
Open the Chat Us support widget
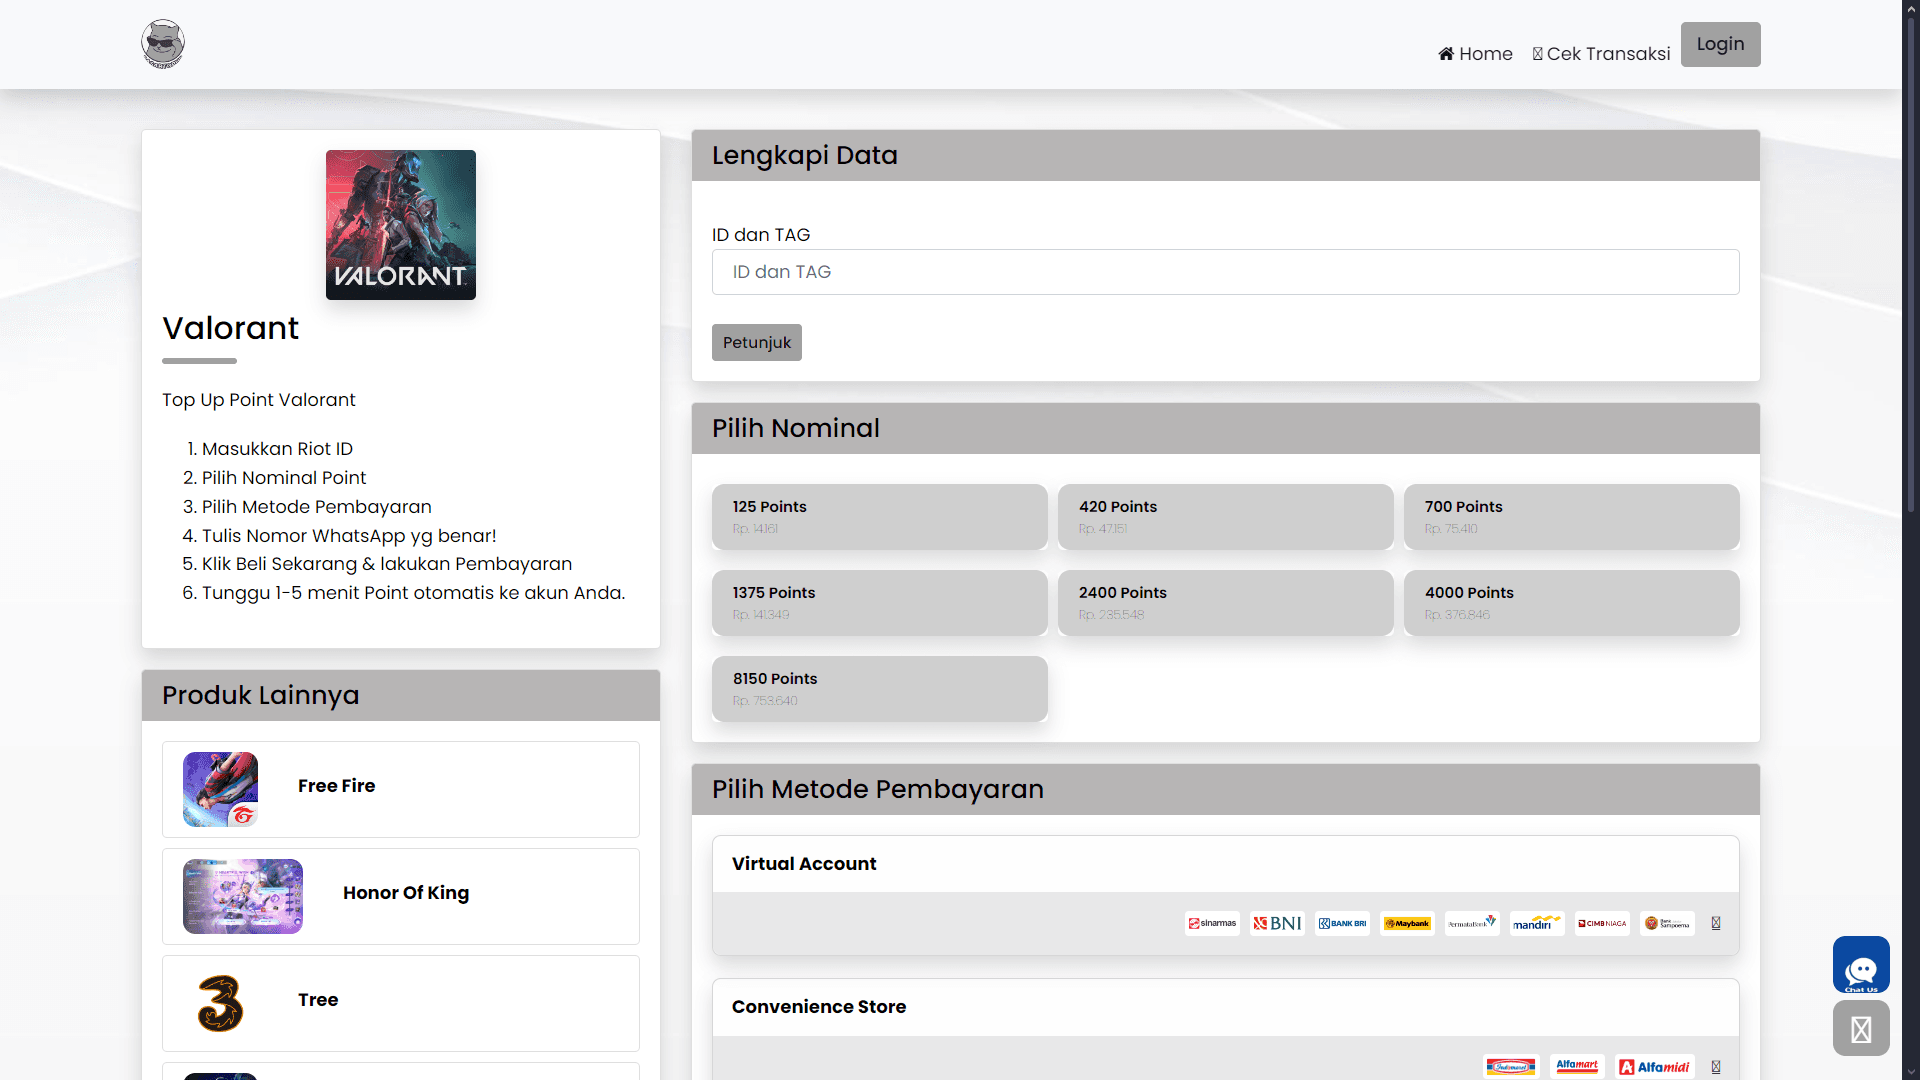(1860, 965)
